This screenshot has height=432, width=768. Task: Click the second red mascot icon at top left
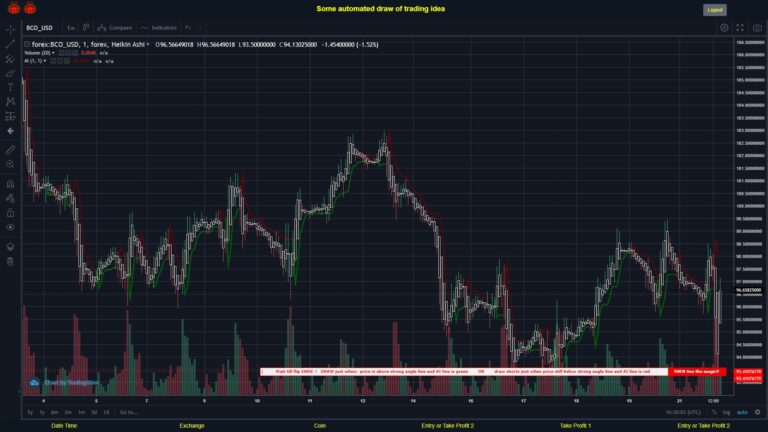[30, 8]
